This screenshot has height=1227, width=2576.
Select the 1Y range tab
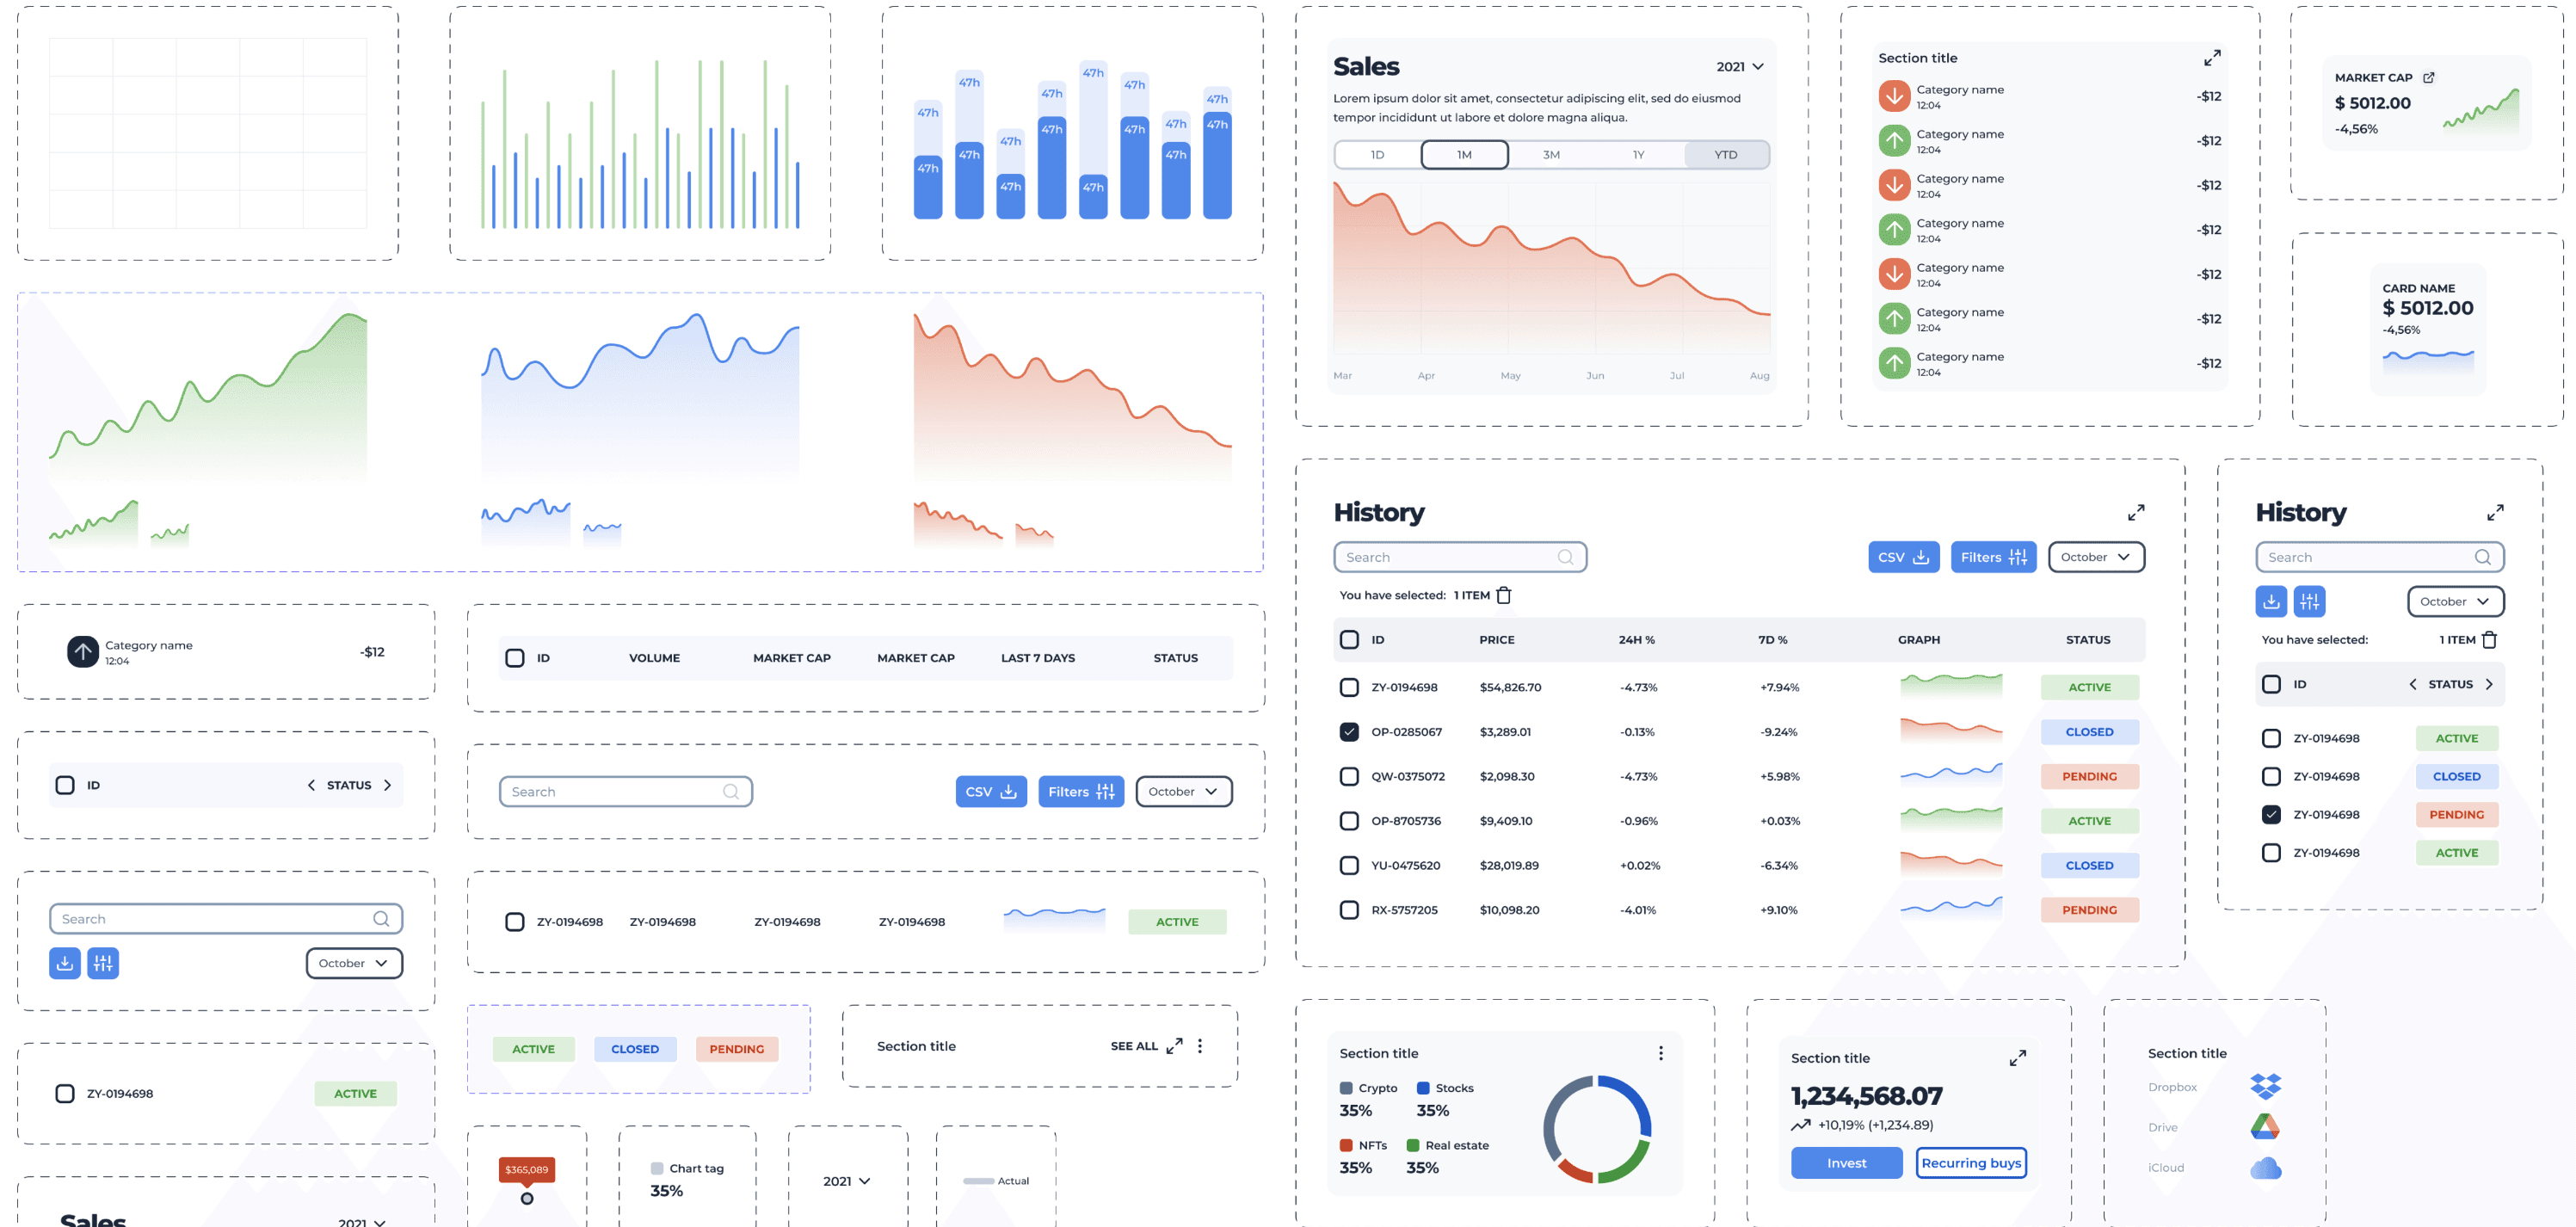pyautogui.click(x=1638, y=155)
